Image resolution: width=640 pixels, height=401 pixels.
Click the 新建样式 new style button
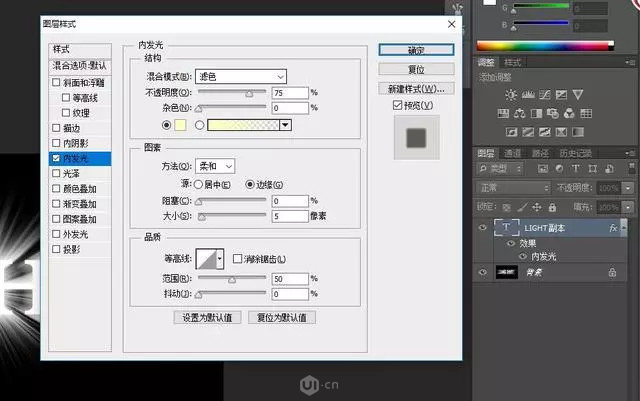coord(417,88)
